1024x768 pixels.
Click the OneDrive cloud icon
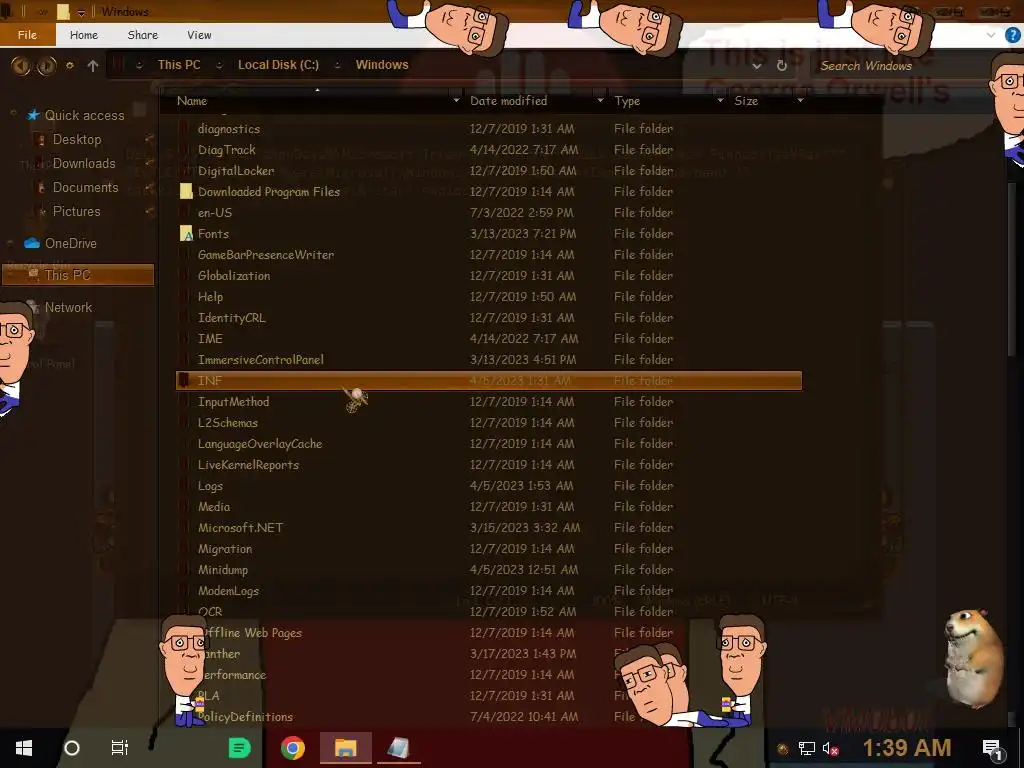(32, 244)
